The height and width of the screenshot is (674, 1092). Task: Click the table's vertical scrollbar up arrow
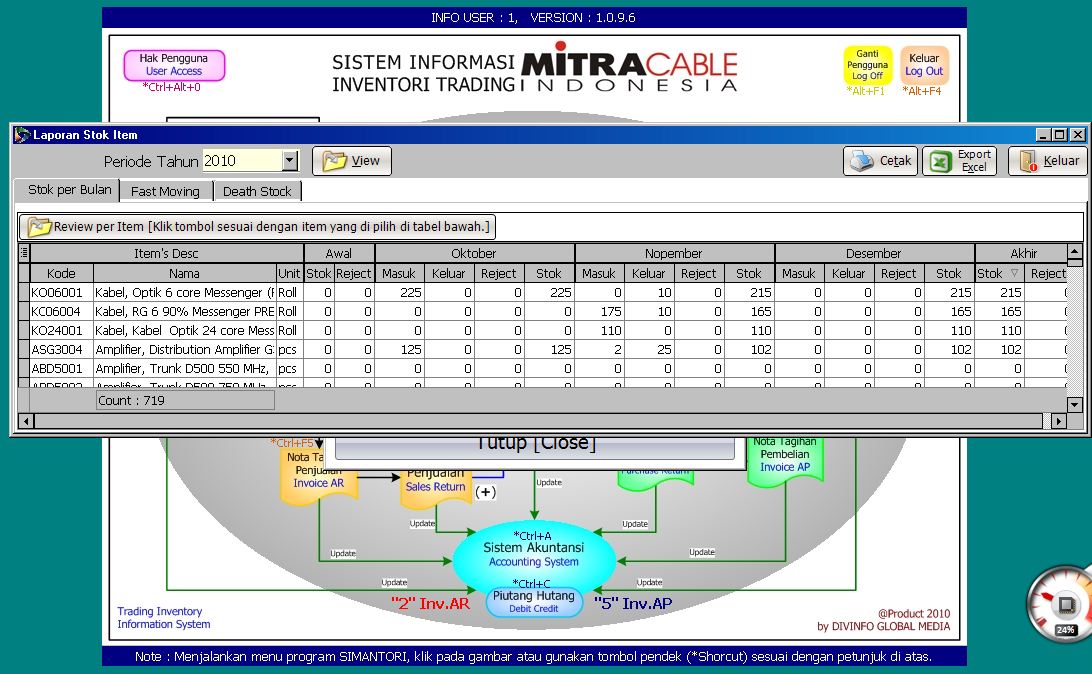point(1074,251)
